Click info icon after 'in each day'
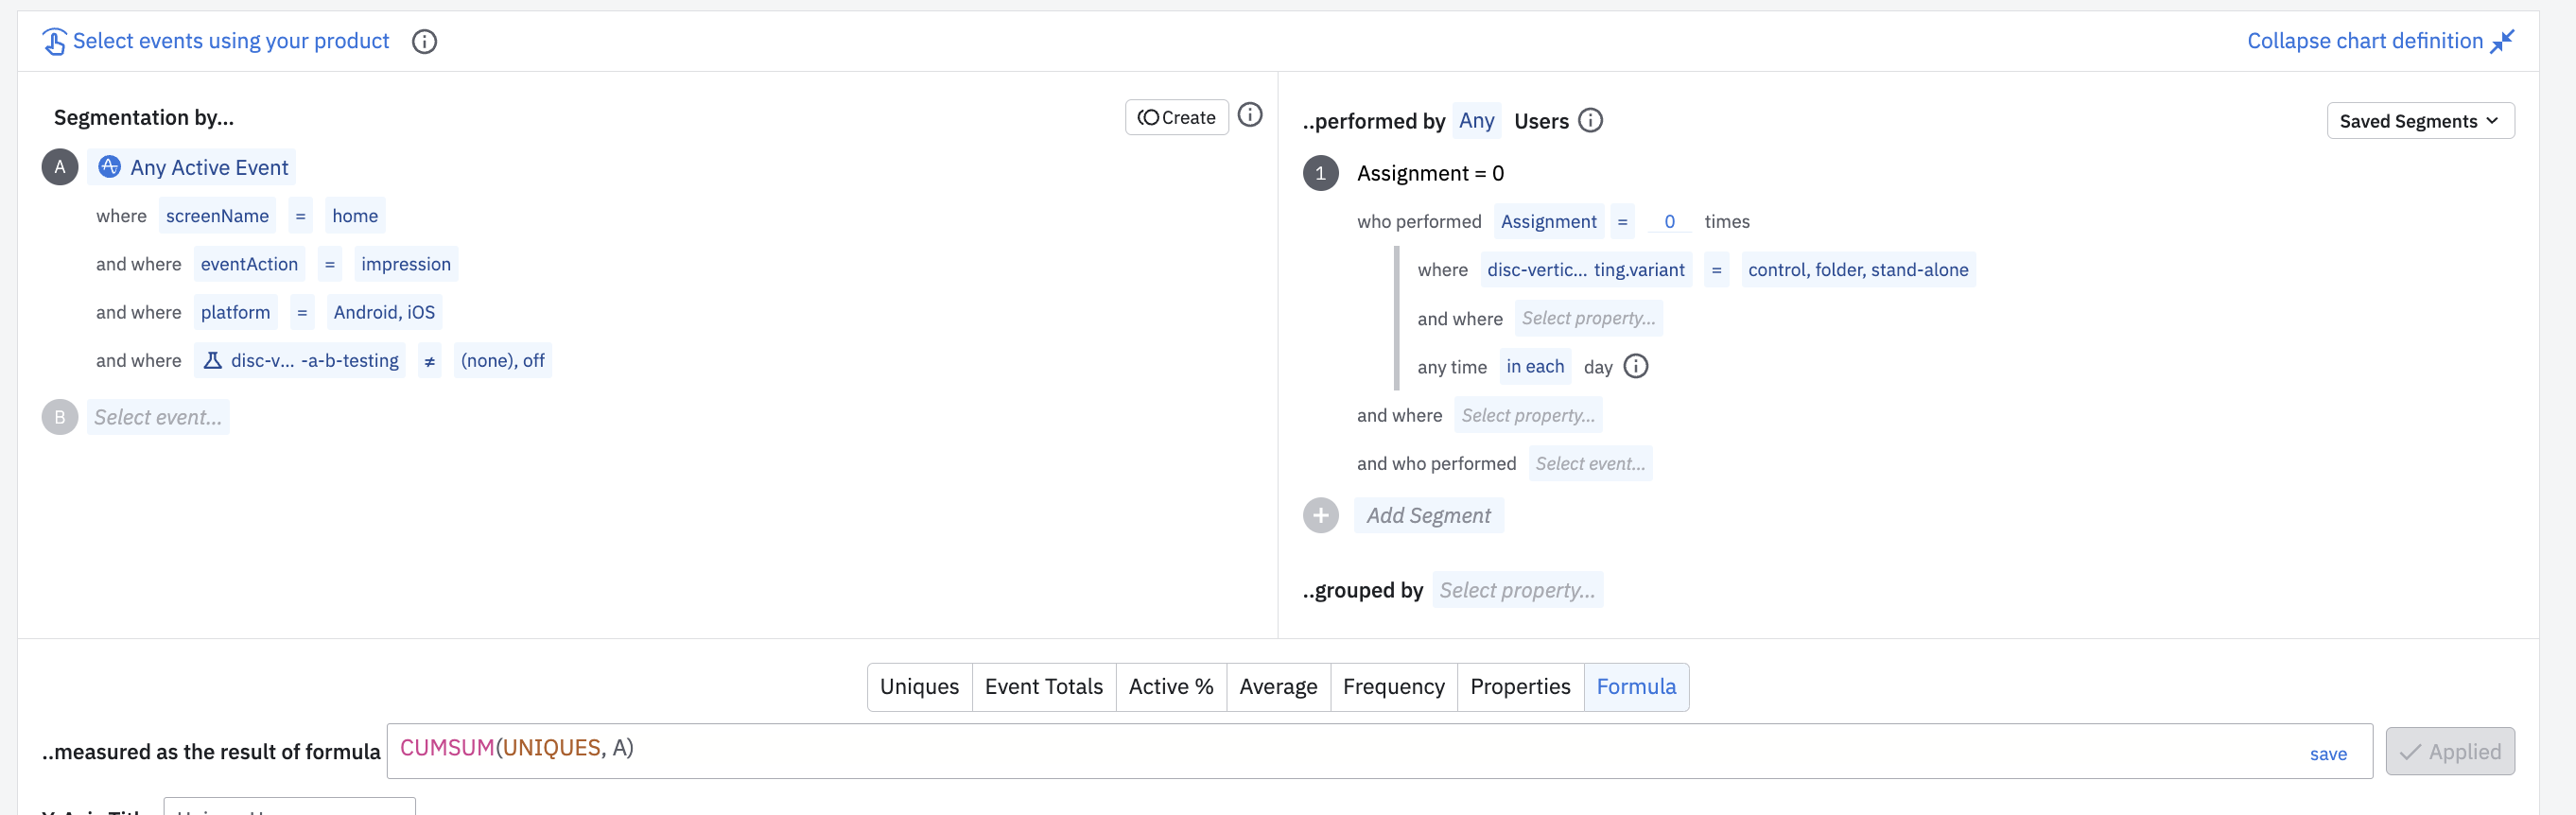2576x815 pixels. [x=1635, y=367]
